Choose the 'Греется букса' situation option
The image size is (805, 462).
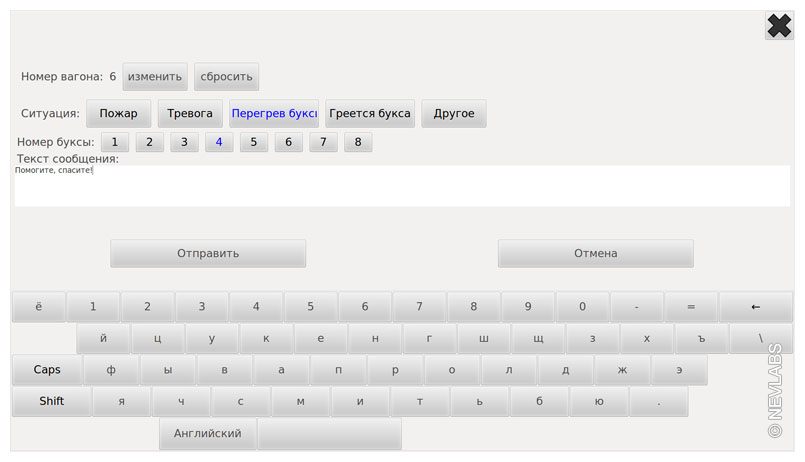[x=370, y=114]
